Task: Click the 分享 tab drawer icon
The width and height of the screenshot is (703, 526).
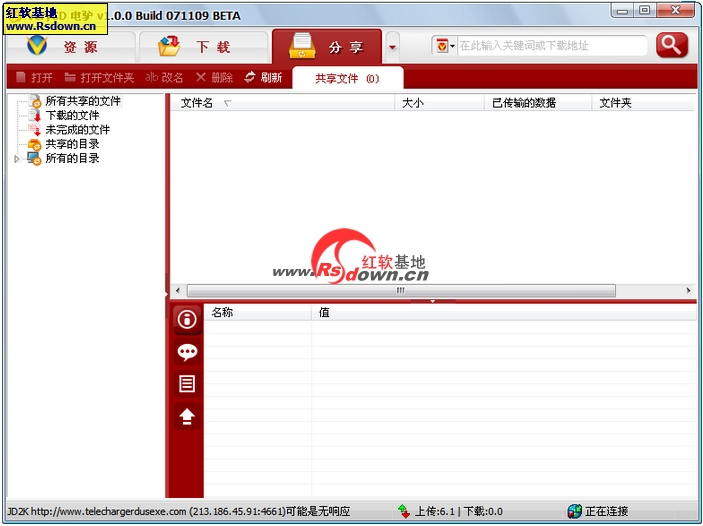Action: tap(302, 45)
